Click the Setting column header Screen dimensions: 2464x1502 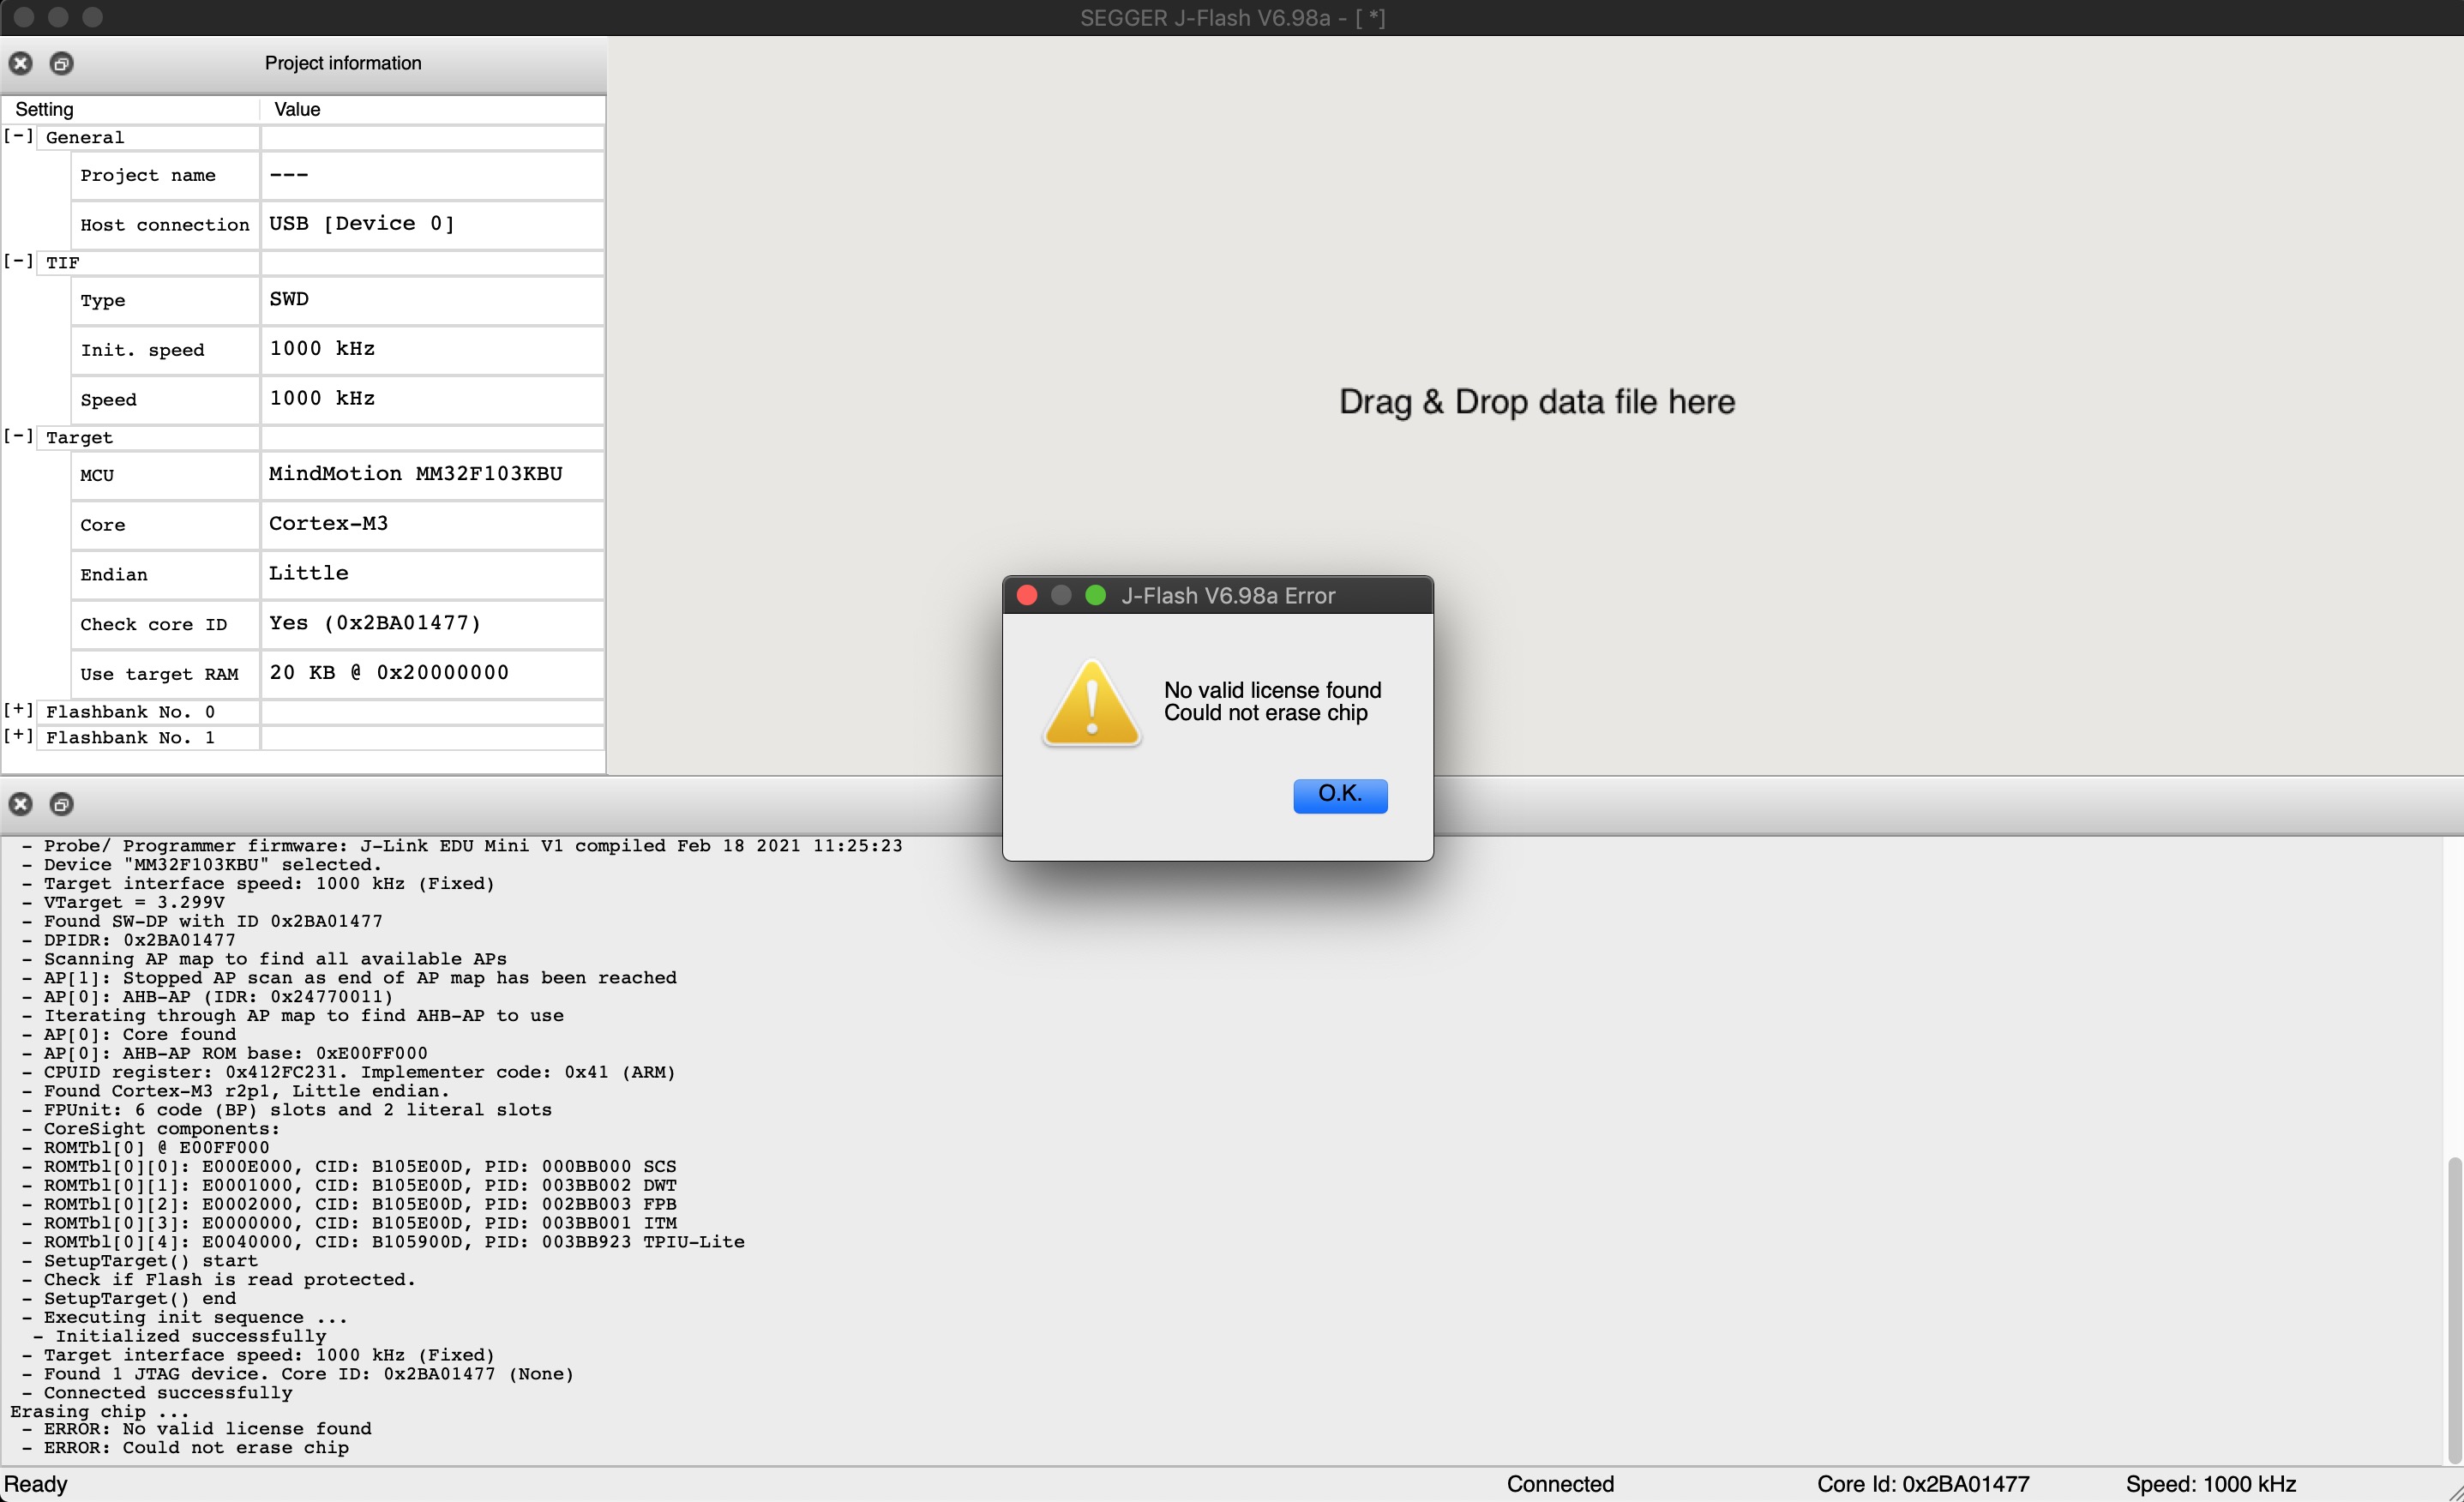130,109
